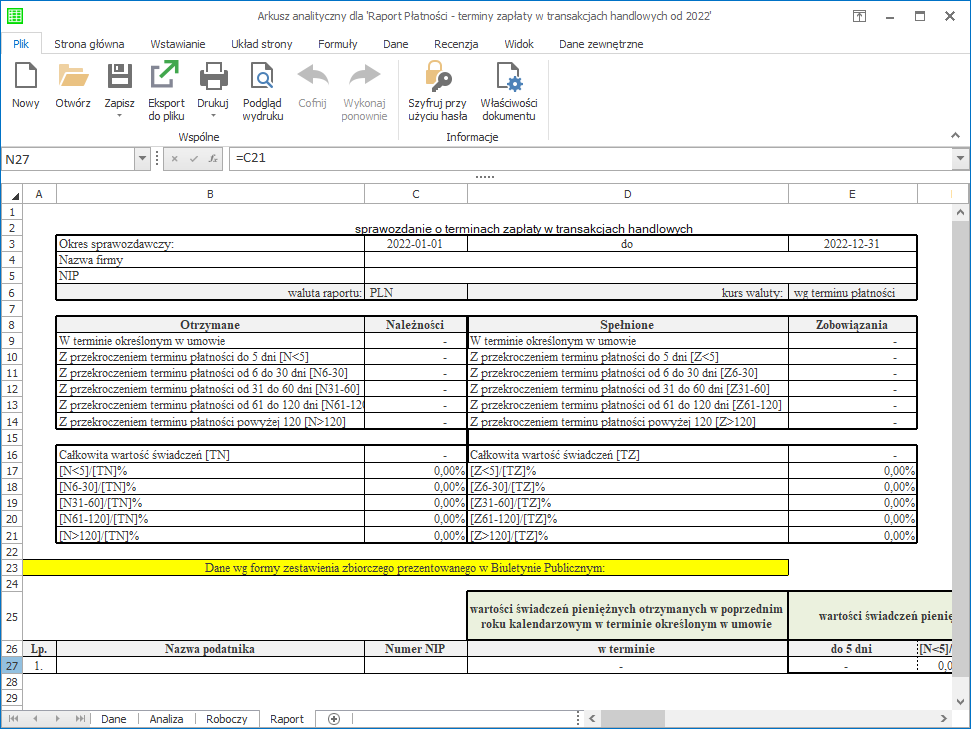This screenshot has height=729, width=971.
Task: Expand the formula bar dropdown arrow
Action: click(x=960, y=159)
